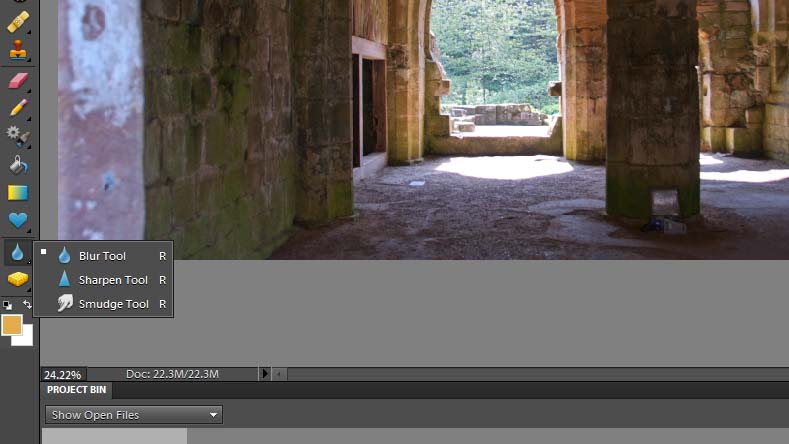Swap foreground and background colors
The image size is (789, 444).
(x=27, y=304)
